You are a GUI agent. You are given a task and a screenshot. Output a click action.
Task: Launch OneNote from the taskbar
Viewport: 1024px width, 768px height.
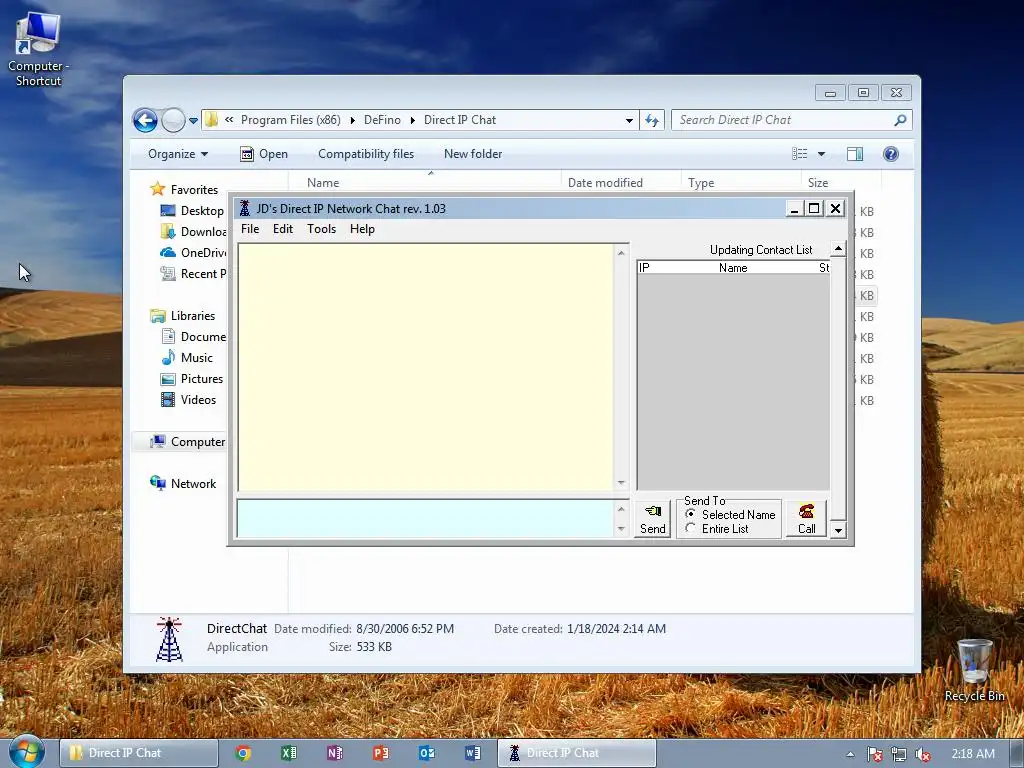(x=334, y=753)
